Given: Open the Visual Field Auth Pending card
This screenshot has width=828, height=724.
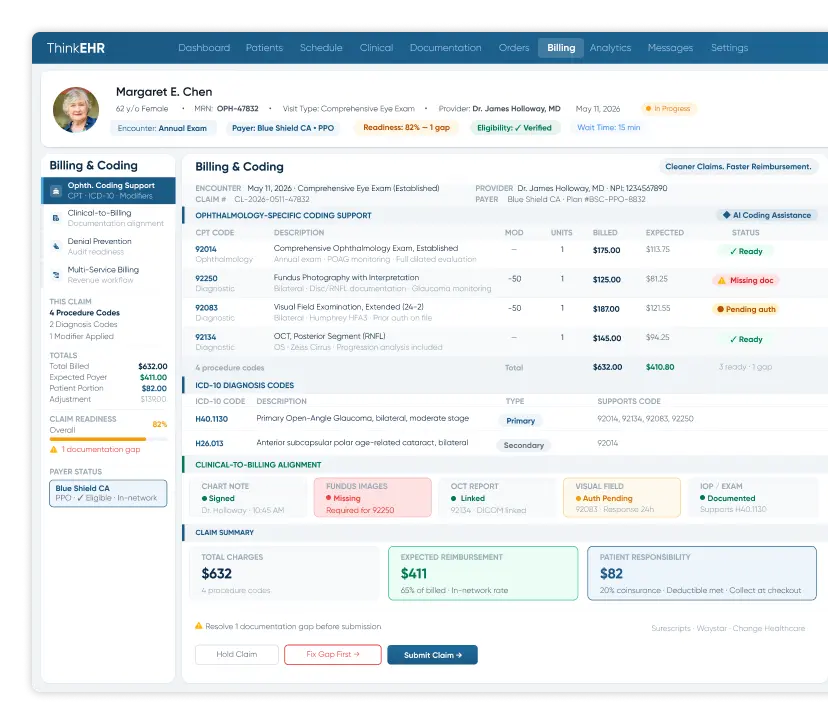Looking at the screenshot, I should tap(622, 498).
